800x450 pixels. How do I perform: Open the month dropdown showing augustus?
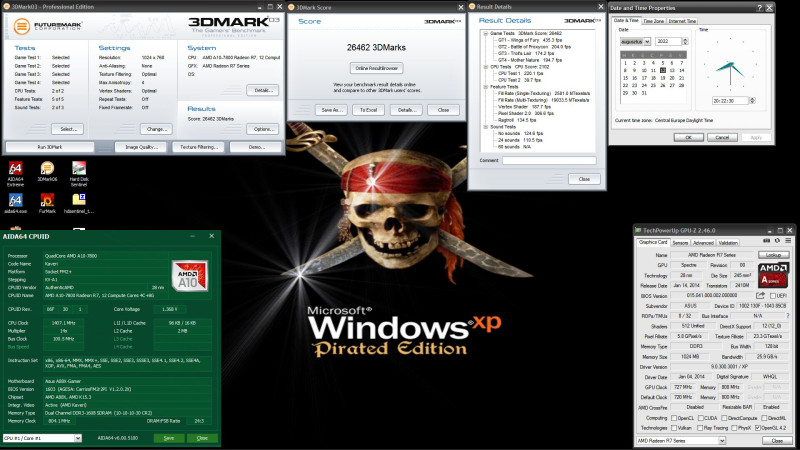(x=636, y=41)
